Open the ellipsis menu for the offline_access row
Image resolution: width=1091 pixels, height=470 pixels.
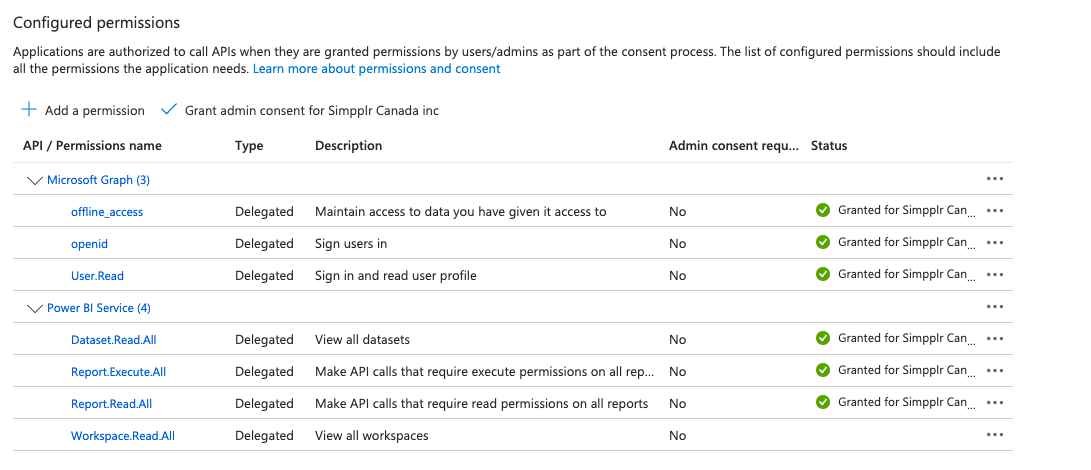click(994, 211)
